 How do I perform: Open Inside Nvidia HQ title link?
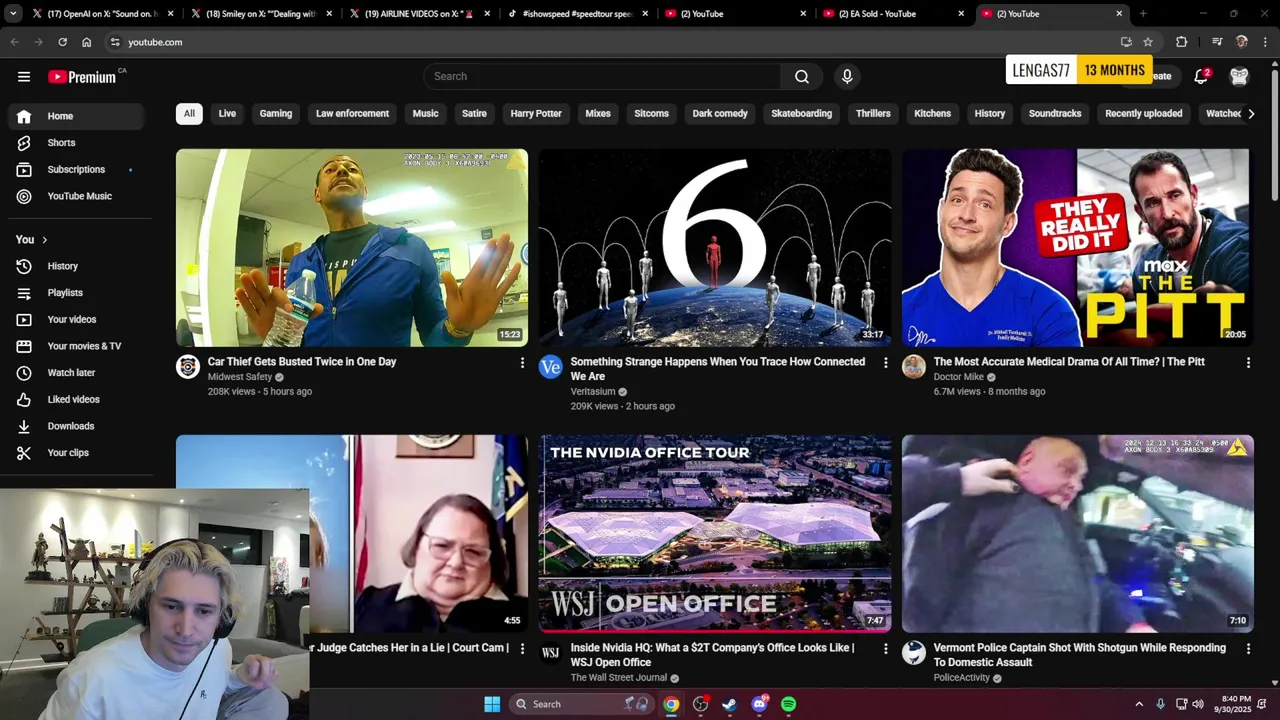(x=712, y=655)
